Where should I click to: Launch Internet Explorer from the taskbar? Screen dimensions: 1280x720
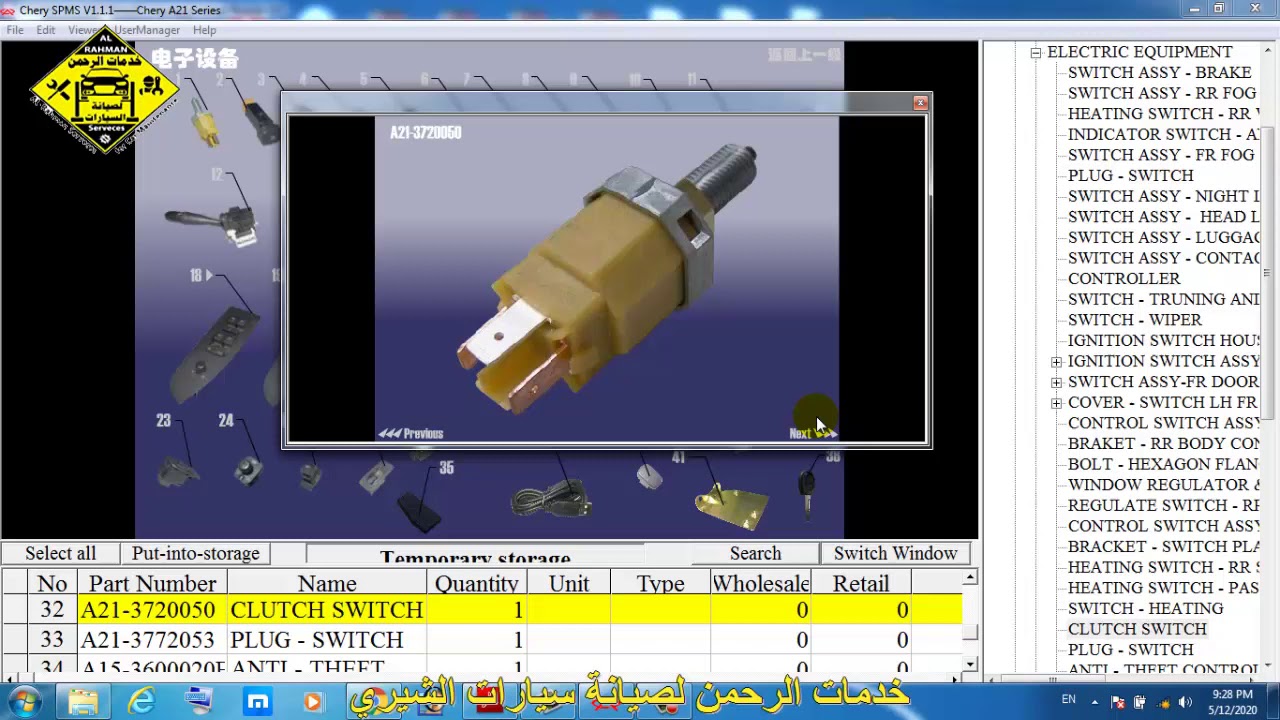click(x=142, y=701)
